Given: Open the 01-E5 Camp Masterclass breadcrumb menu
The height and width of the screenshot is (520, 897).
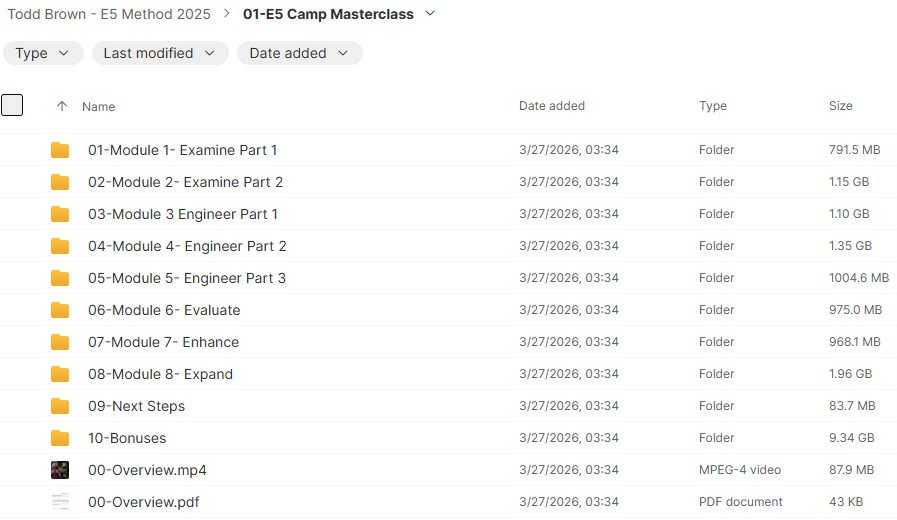Looking at the screenshot, I should click(x=430, y=14).
